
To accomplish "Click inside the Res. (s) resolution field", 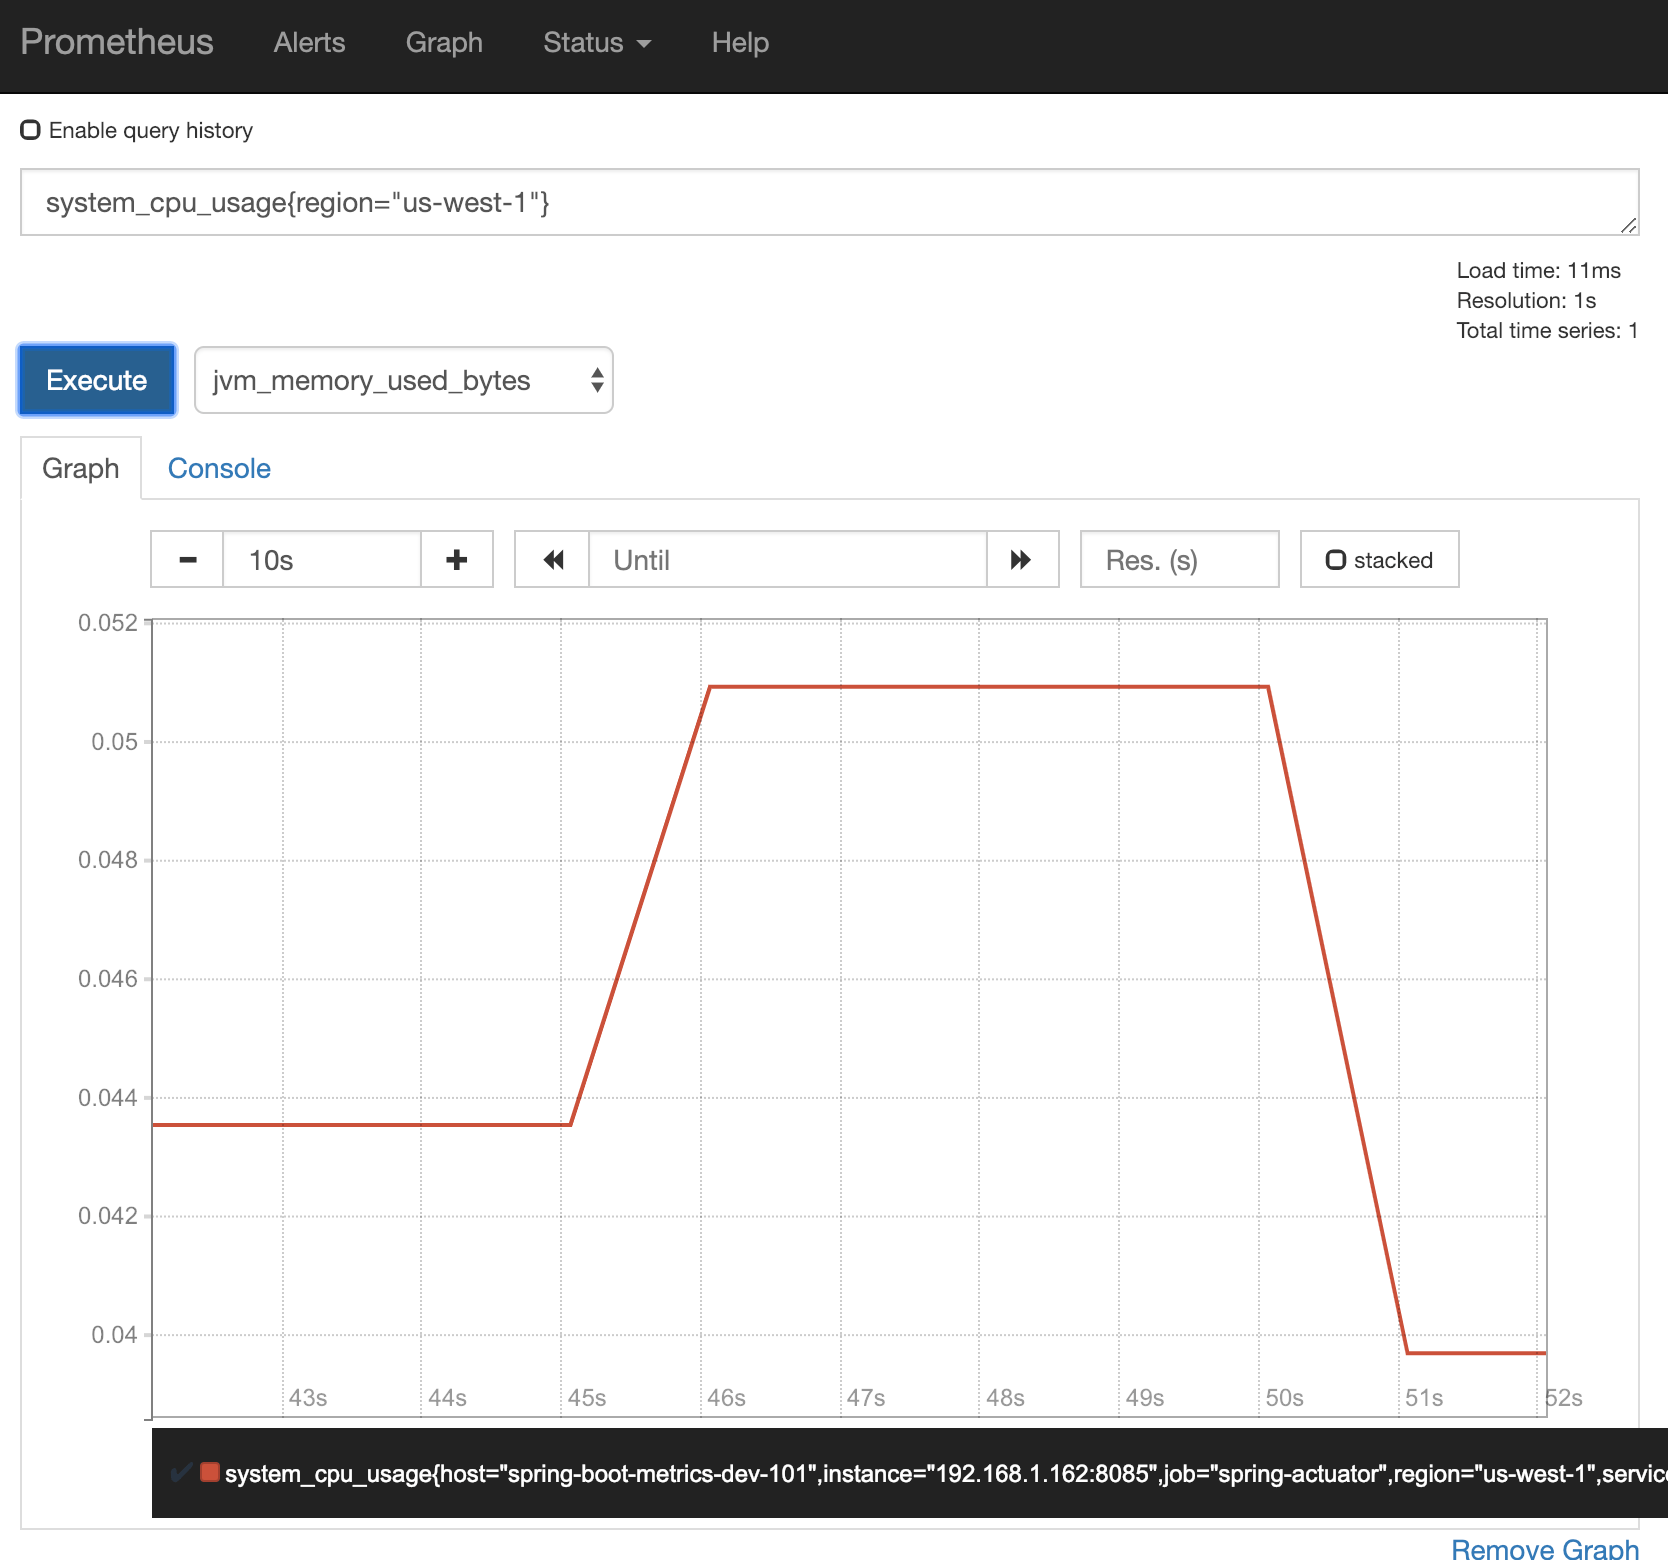I will pyautogui.click(x=1178, y=559).
